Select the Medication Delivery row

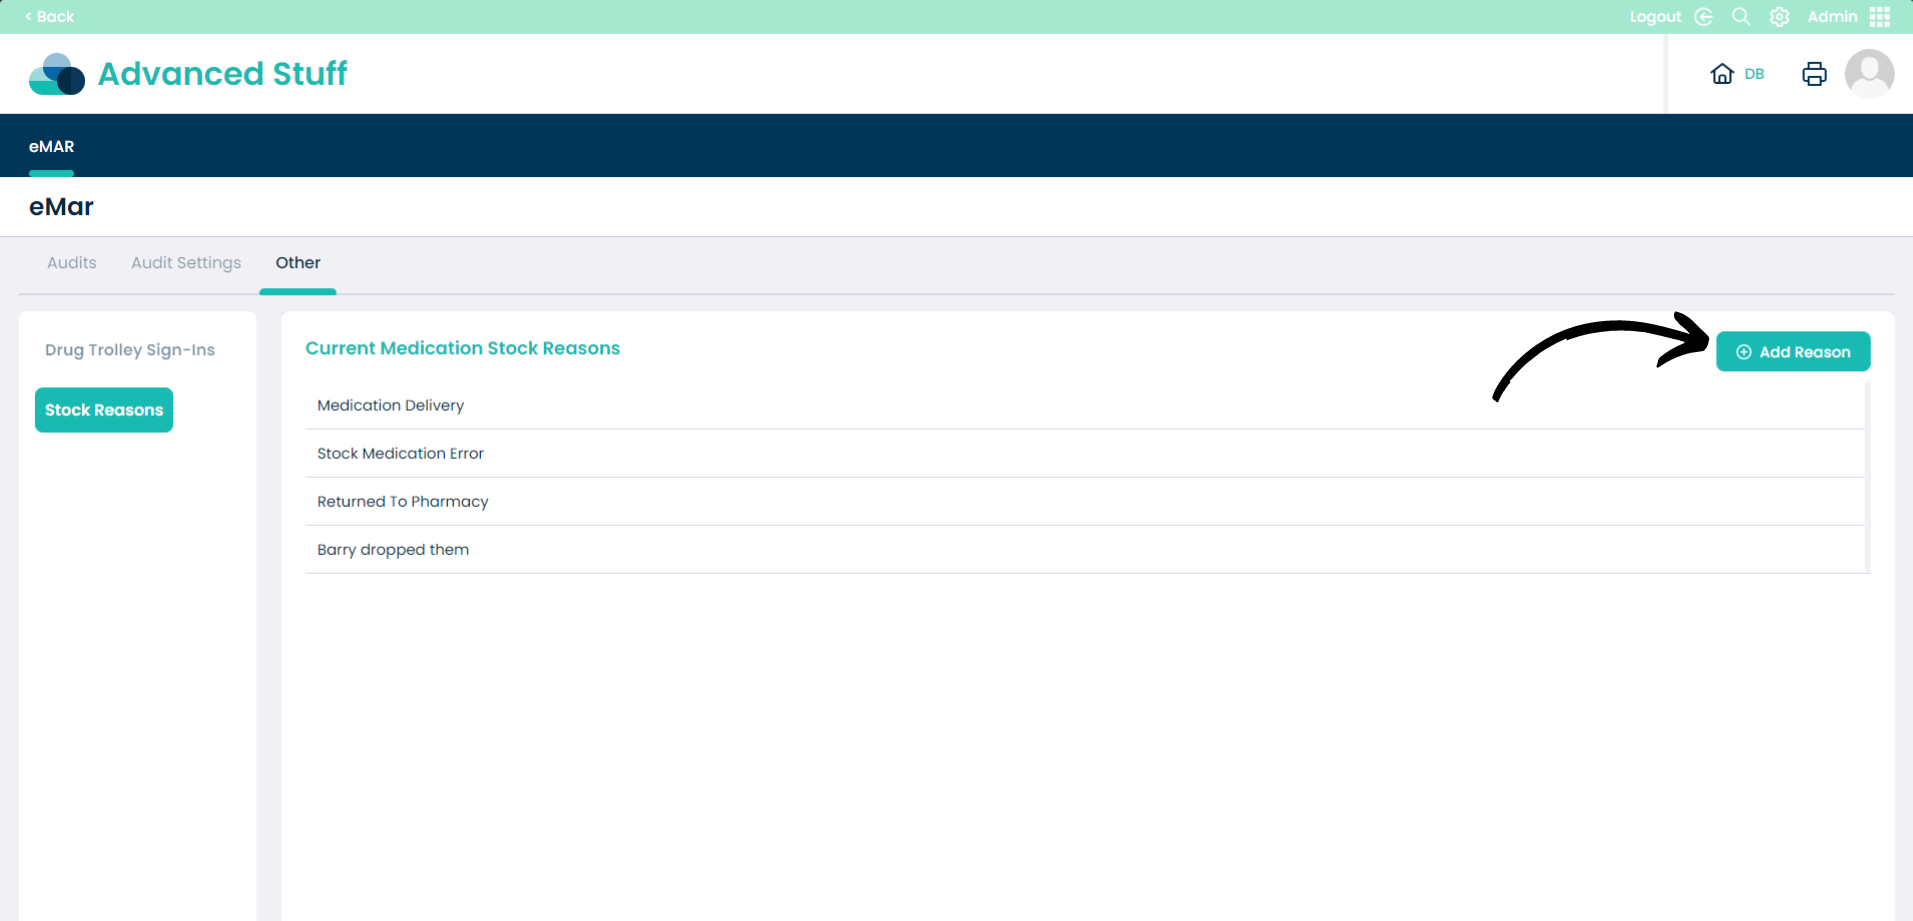(1085, 405)
